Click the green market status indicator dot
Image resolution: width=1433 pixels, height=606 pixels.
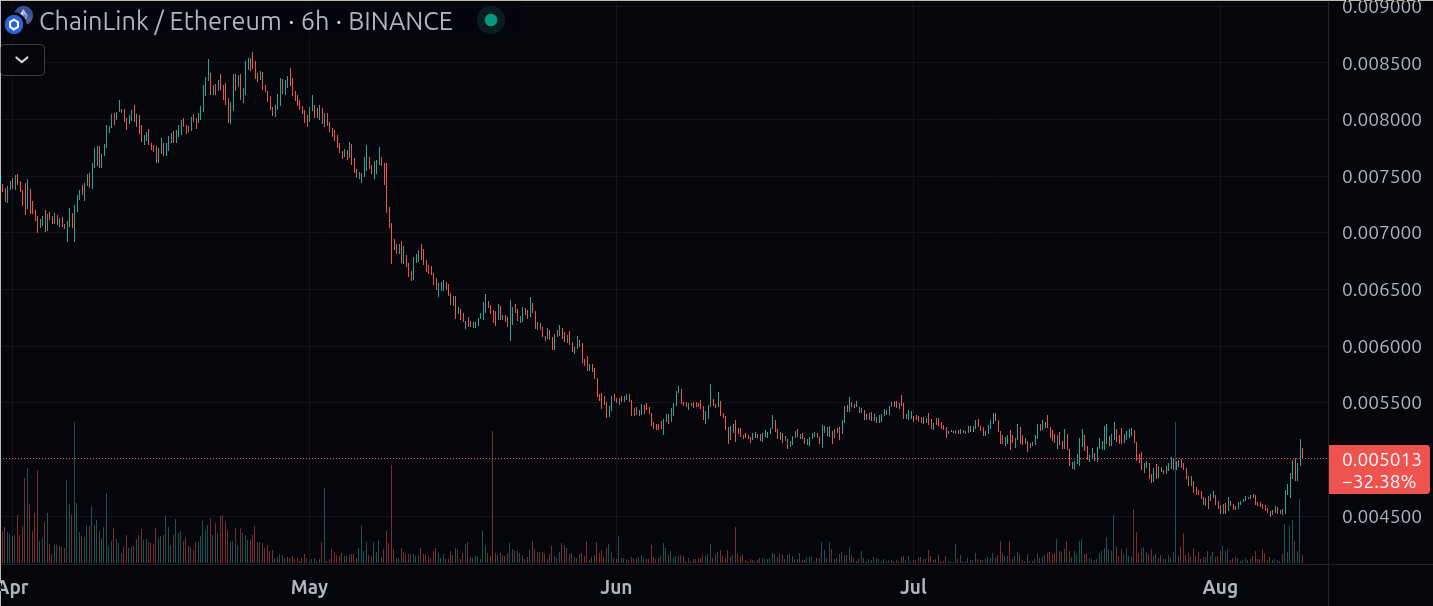click(489, 20)
